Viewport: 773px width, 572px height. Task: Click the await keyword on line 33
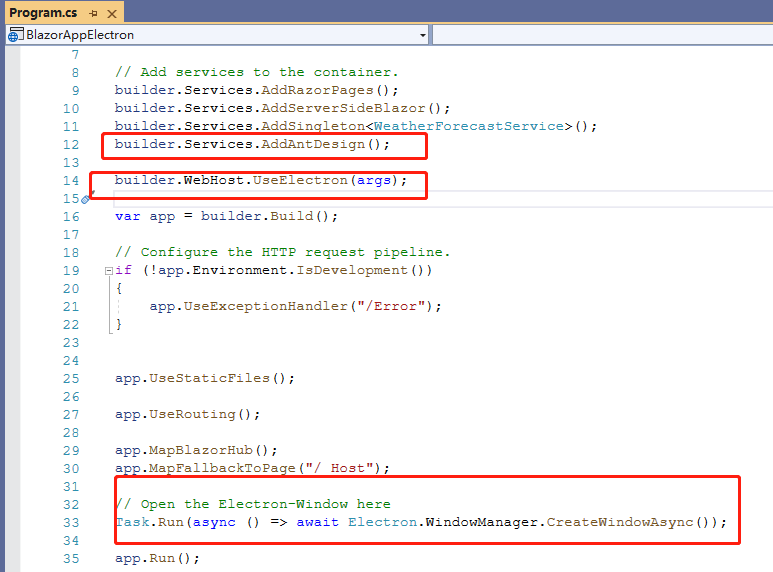317,522
